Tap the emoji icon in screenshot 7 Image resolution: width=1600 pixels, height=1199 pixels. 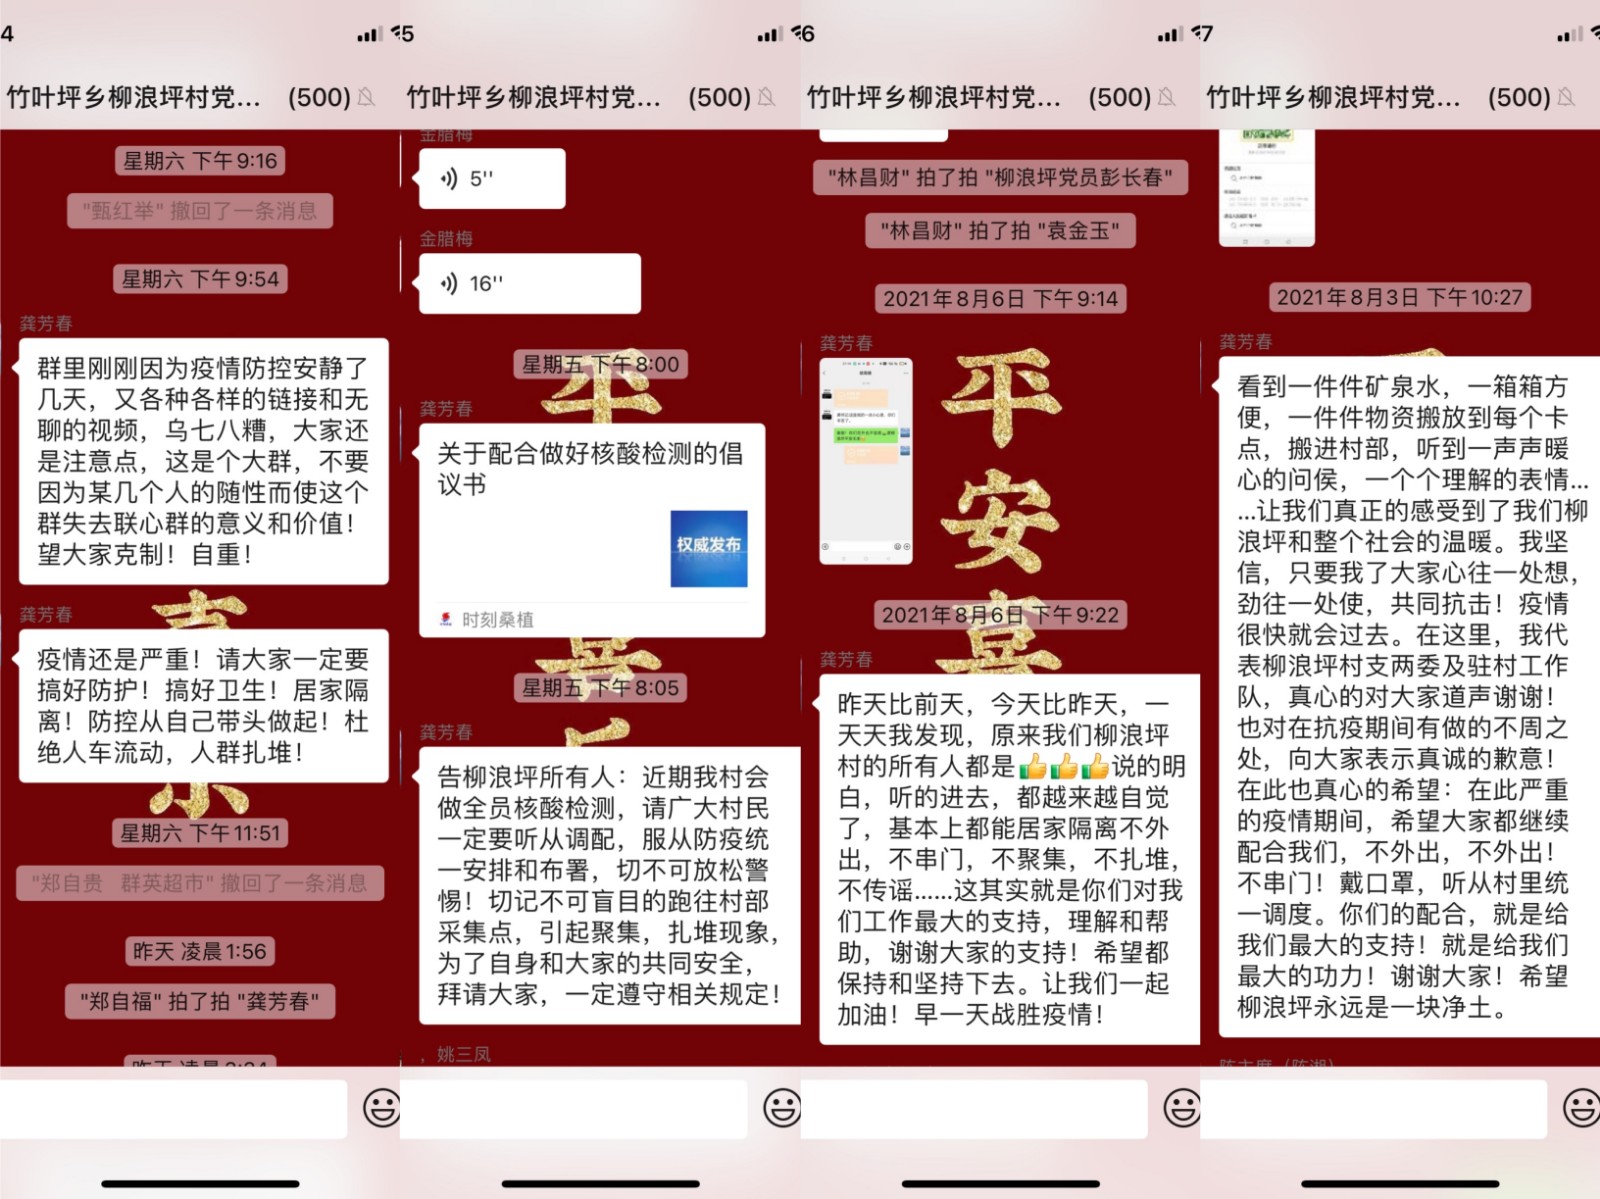1581,1108
